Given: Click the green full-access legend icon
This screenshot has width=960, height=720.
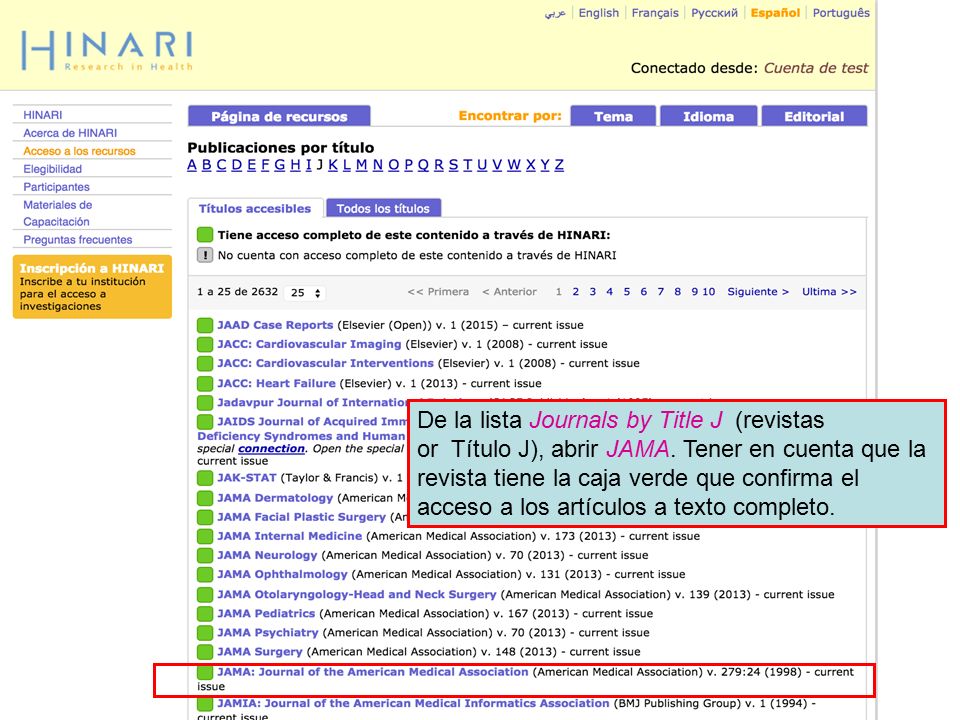Looking at the screenshot, I should pos(205,234).
